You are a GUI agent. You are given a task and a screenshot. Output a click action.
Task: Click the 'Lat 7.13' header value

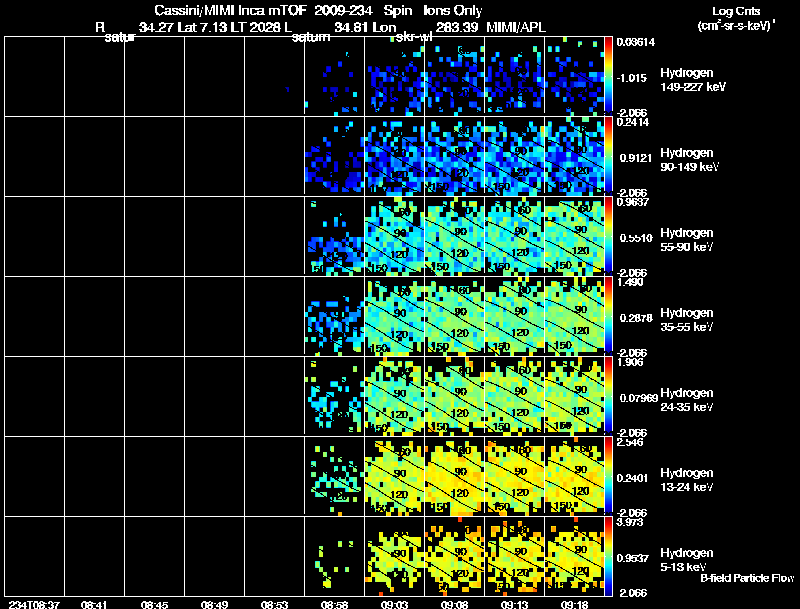[x=202, y=27]
